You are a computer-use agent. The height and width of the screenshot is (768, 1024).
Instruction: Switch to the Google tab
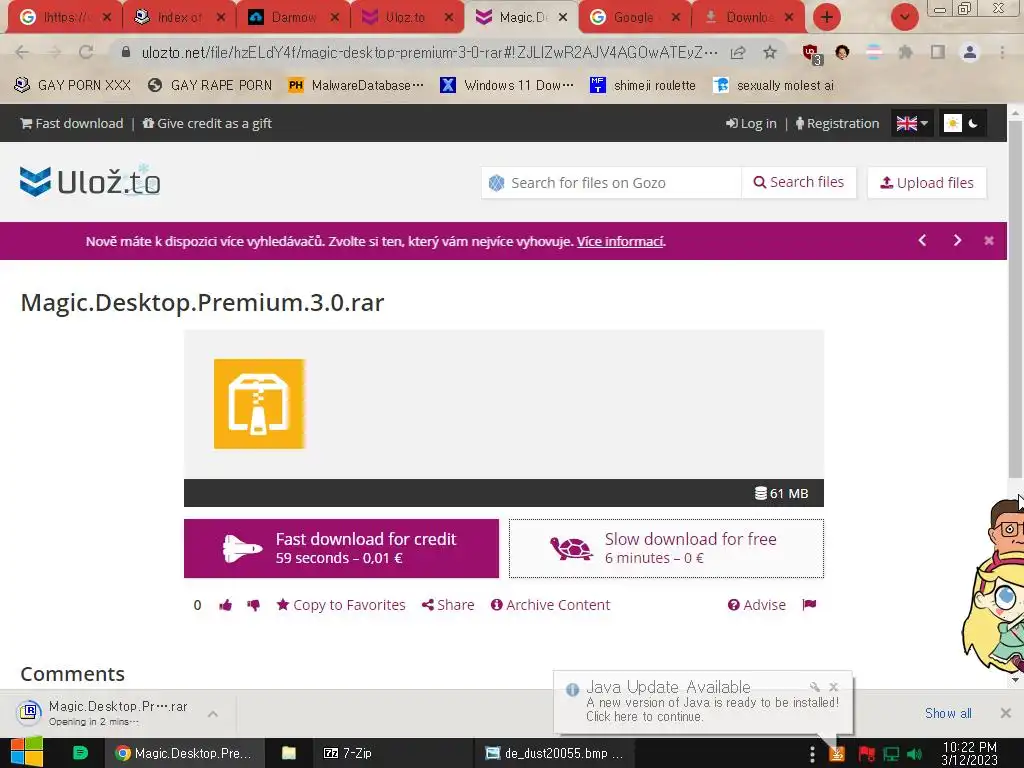click(635, 18)
